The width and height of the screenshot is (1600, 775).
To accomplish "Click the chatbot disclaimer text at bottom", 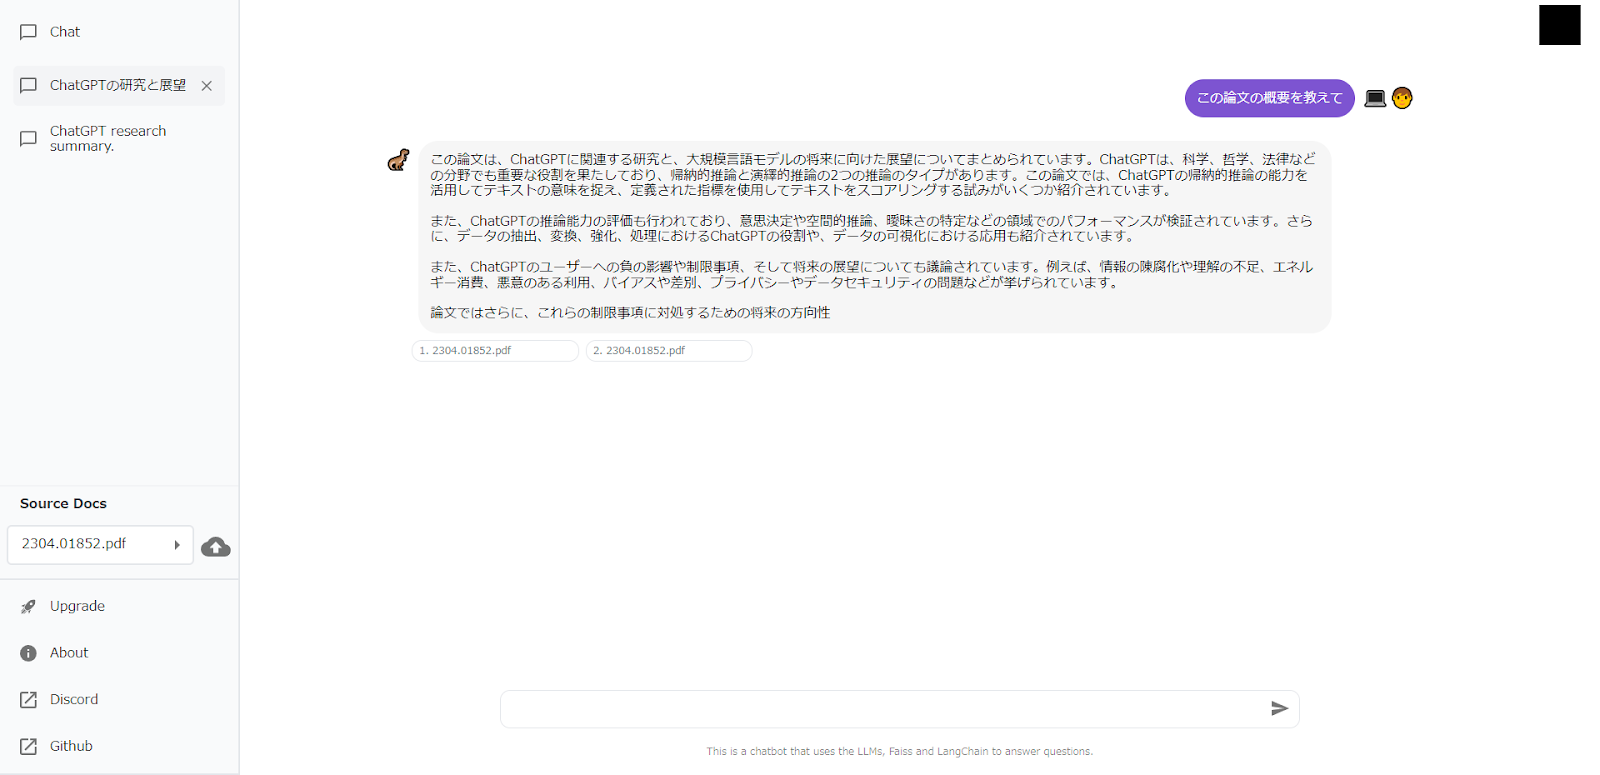I will click(900, 751).
